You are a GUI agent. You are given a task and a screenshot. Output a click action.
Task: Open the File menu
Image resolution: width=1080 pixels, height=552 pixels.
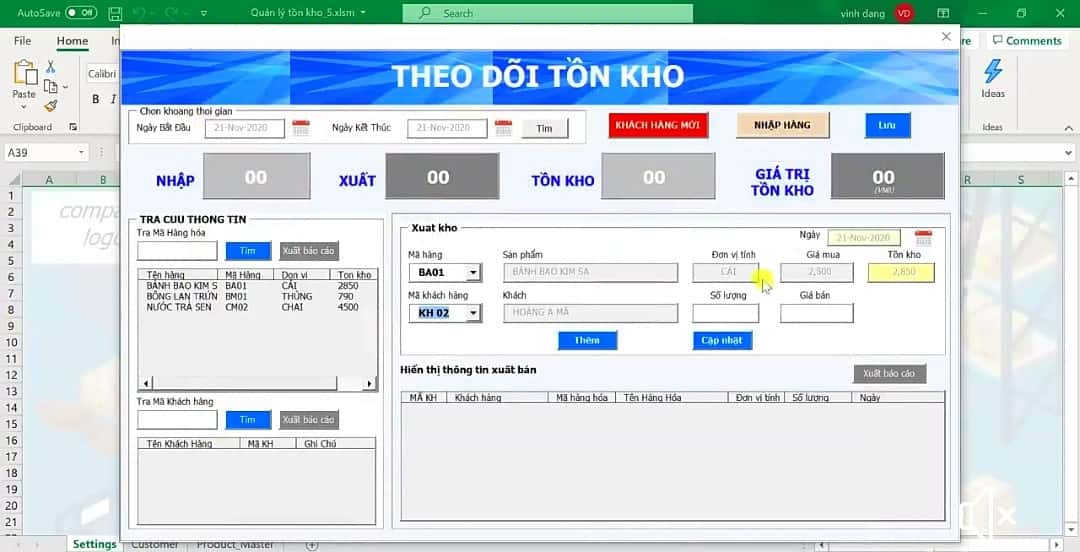click(23, 41)
